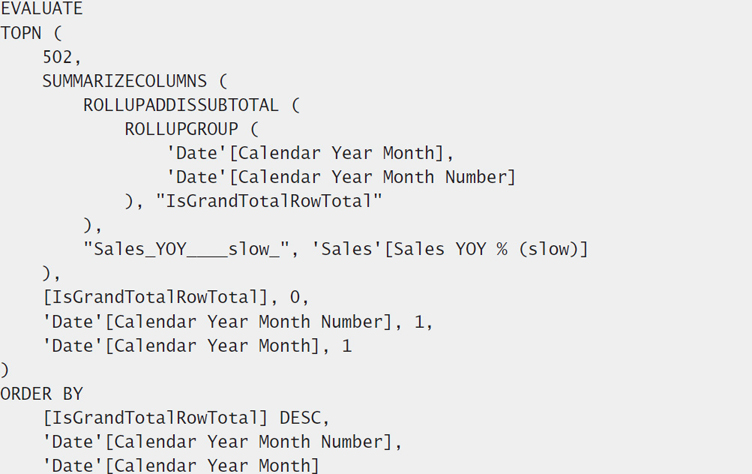Click the TOPN function name
The width and height of the screenshot is (752, 474).
[21, 33]
